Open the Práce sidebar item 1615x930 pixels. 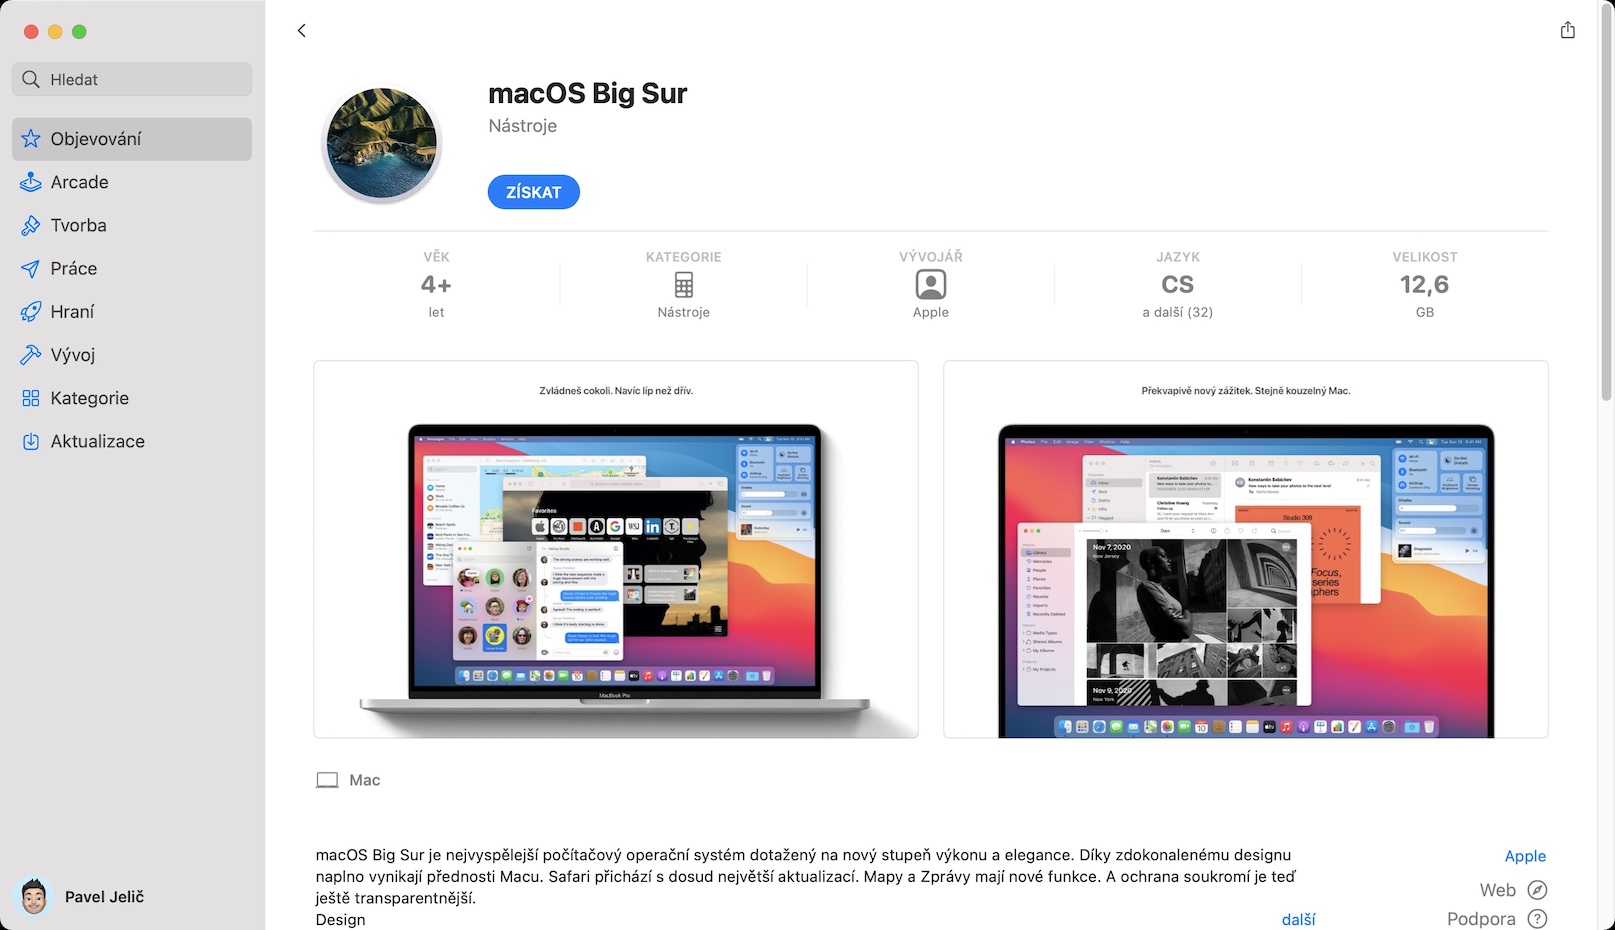coord(132,268)
